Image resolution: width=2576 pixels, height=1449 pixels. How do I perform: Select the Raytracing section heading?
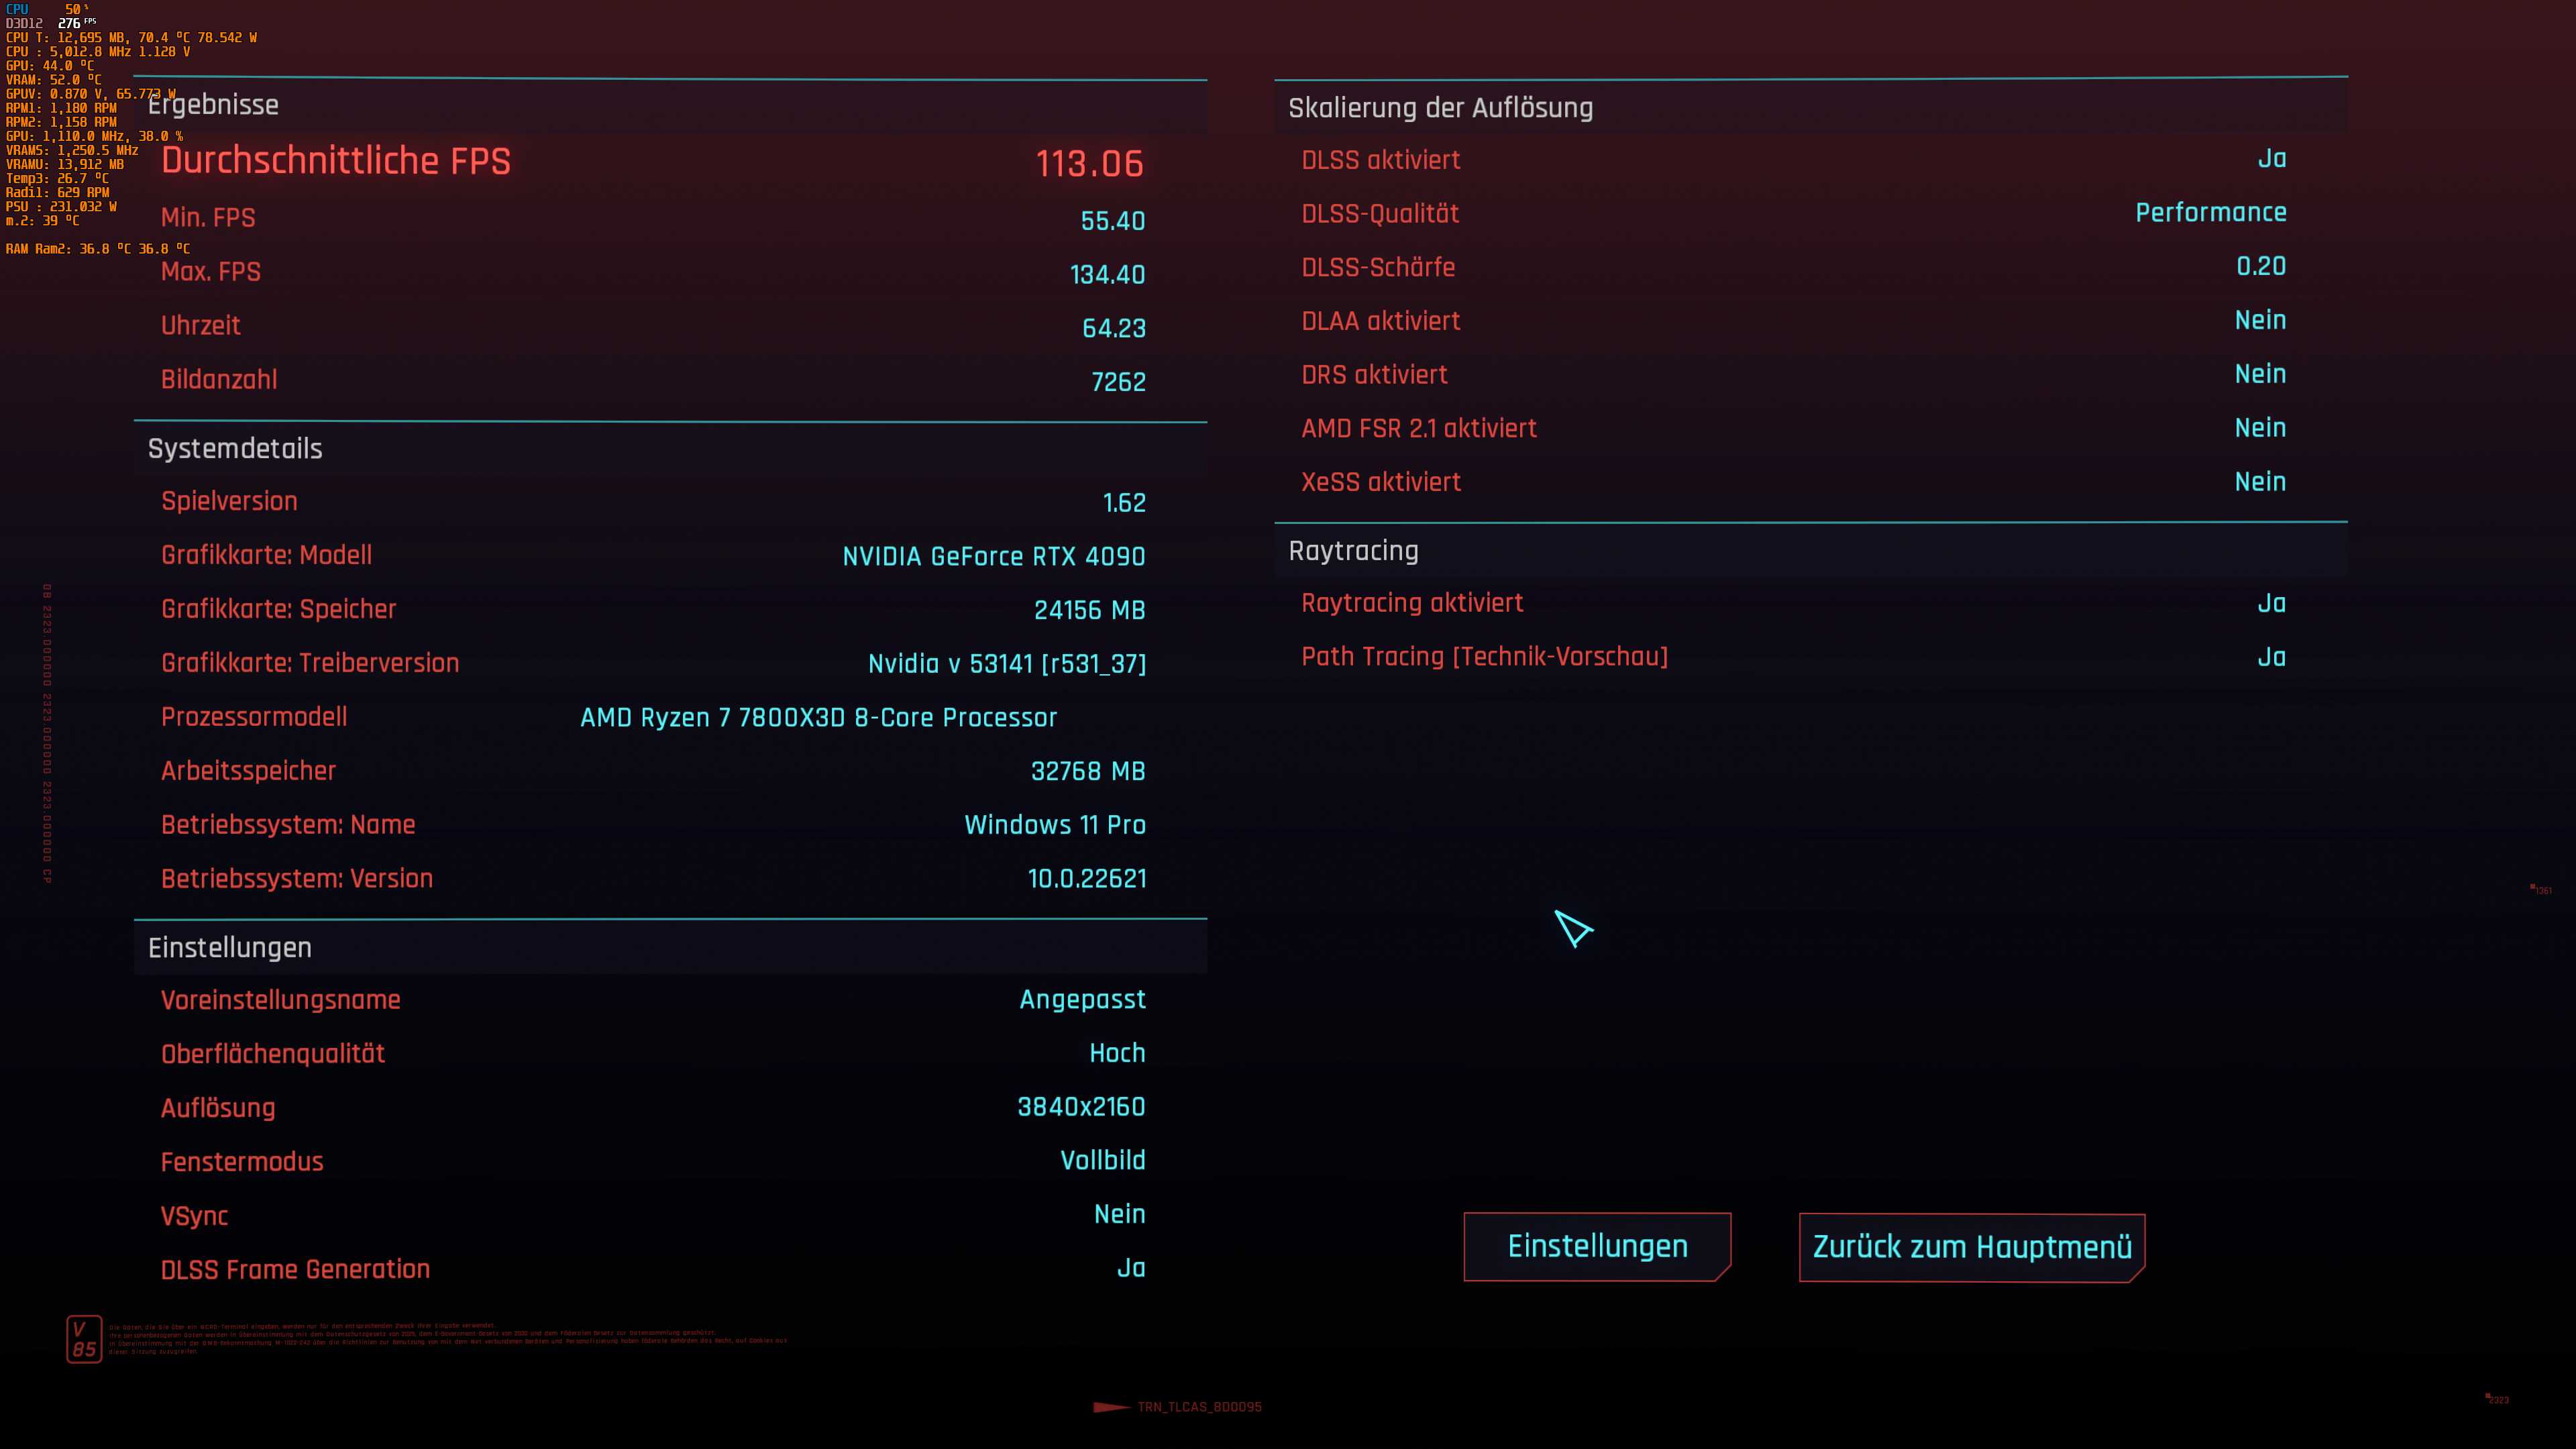click(1353, 551)
